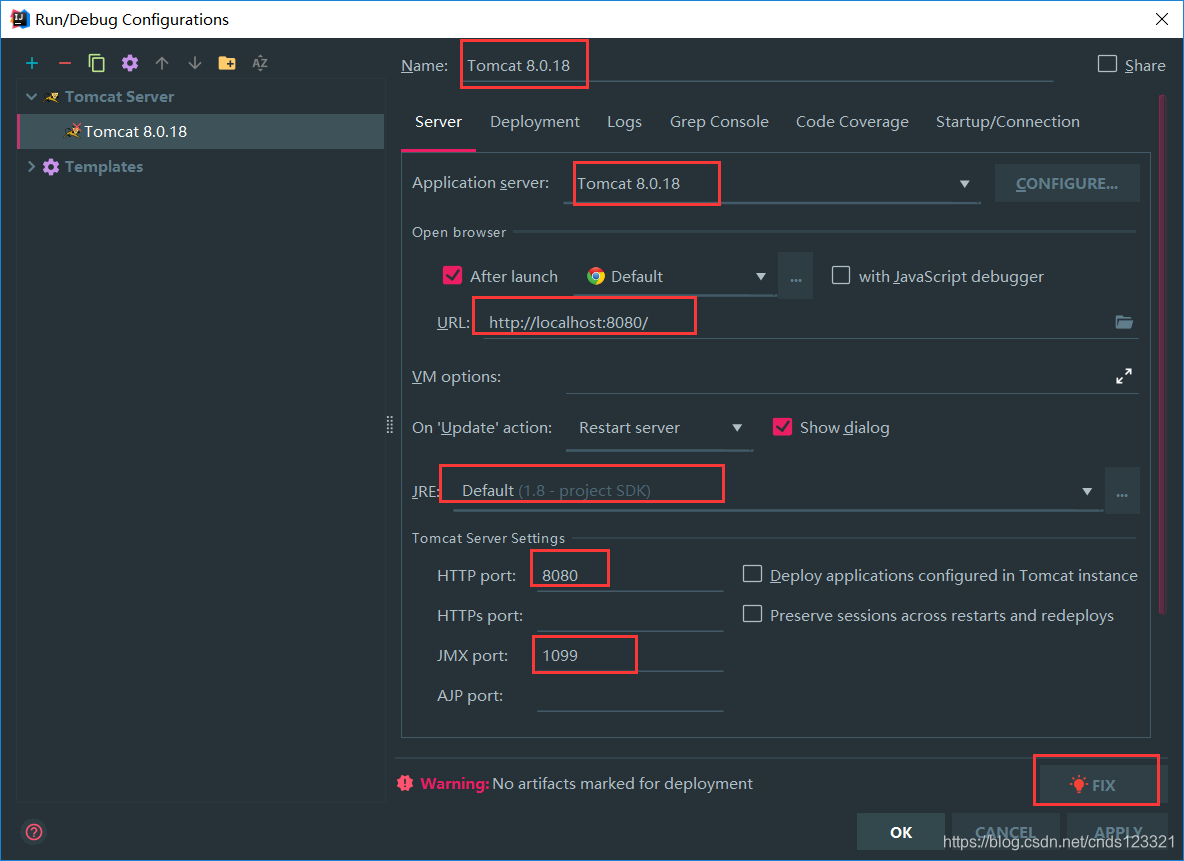Browse the URL folder icon
1184x861 pixels.
pos(1124,322)
